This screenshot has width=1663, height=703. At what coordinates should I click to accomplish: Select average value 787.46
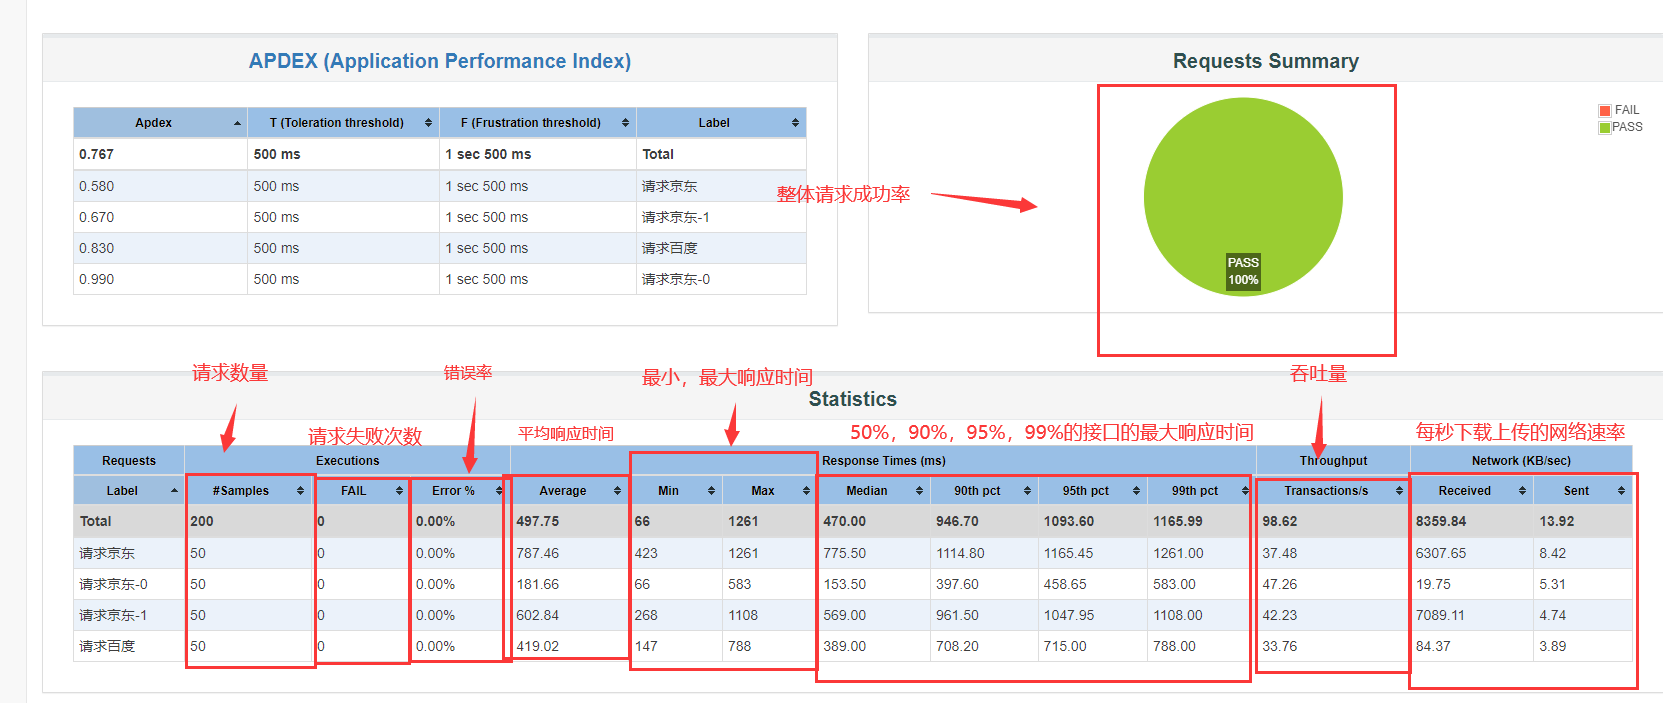tap(538, 553)
